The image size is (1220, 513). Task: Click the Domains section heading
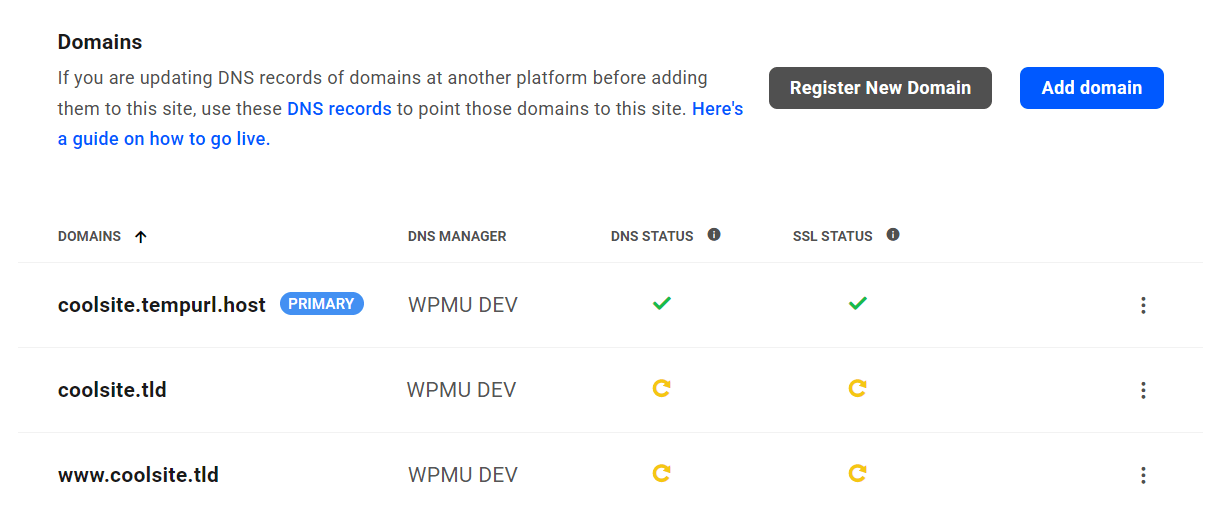[x=100, y=42]
